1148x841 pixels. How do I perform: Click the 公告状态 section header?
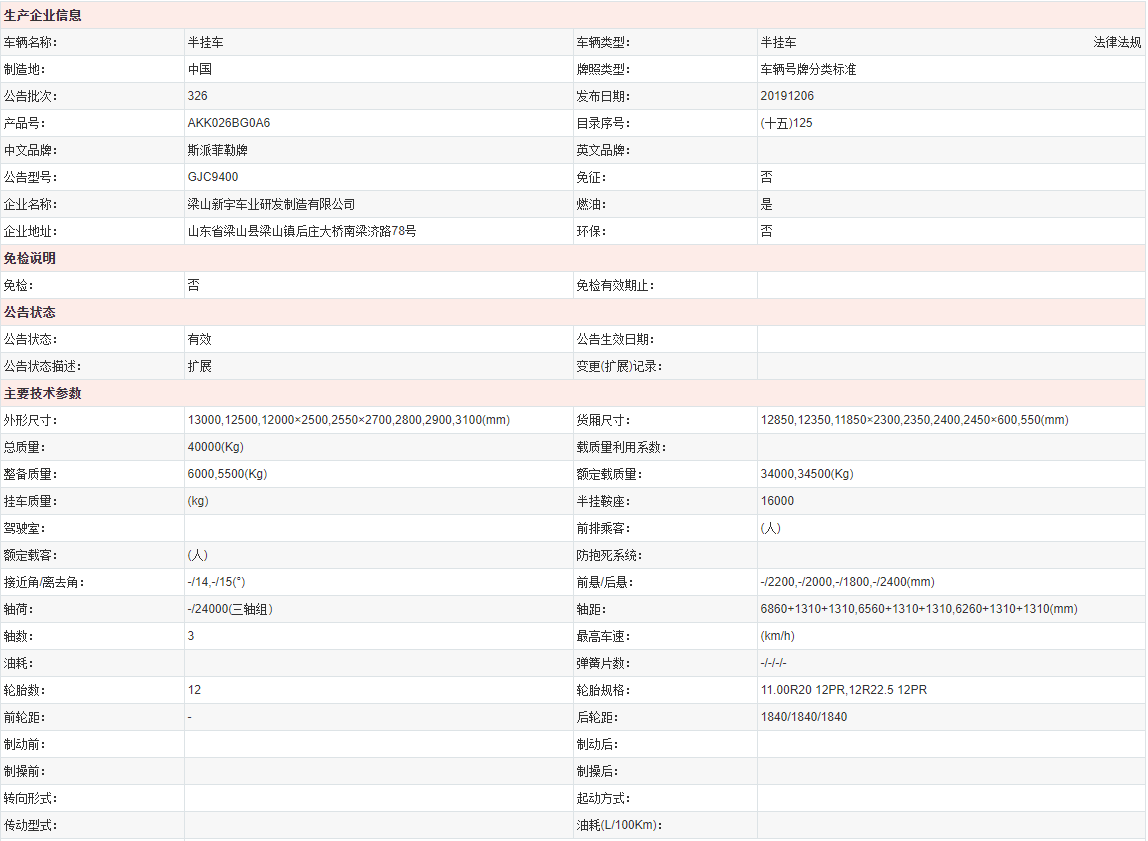[x=30, y=312]
